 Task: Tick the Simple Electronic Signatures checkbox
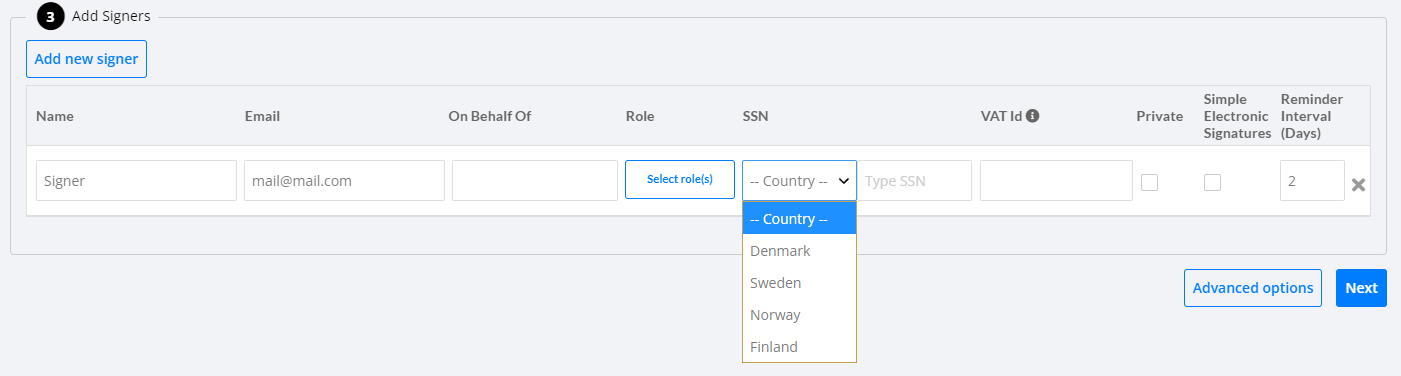(1212, 182)
